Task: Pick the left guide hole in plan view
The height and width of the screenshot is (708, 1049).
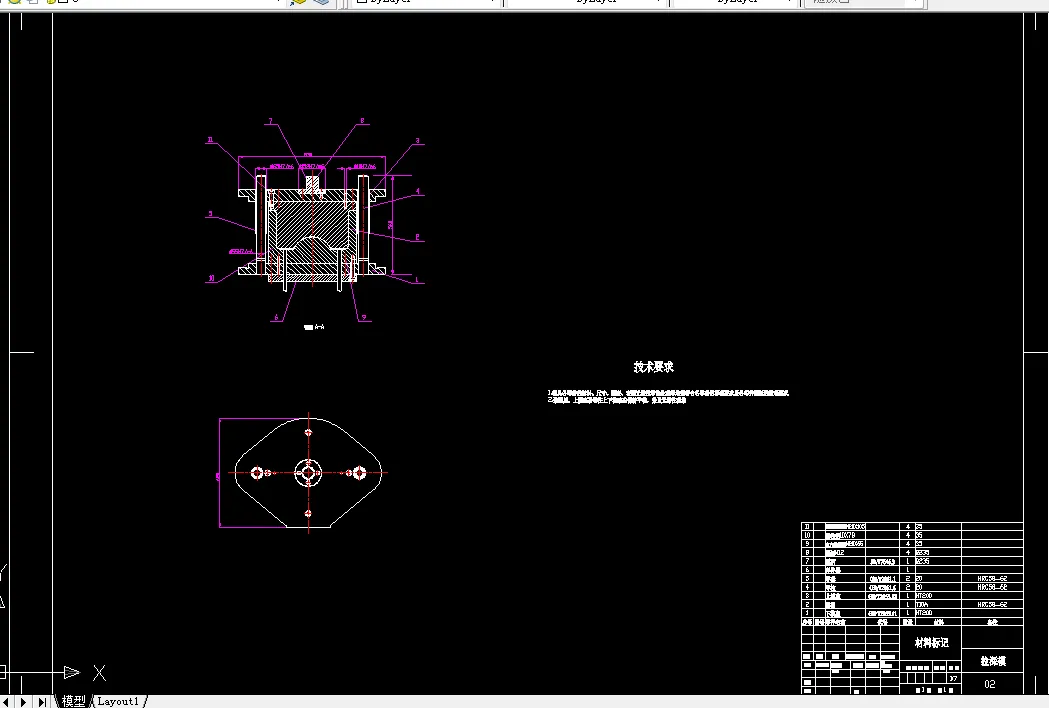Action: (x=257, y=473)
